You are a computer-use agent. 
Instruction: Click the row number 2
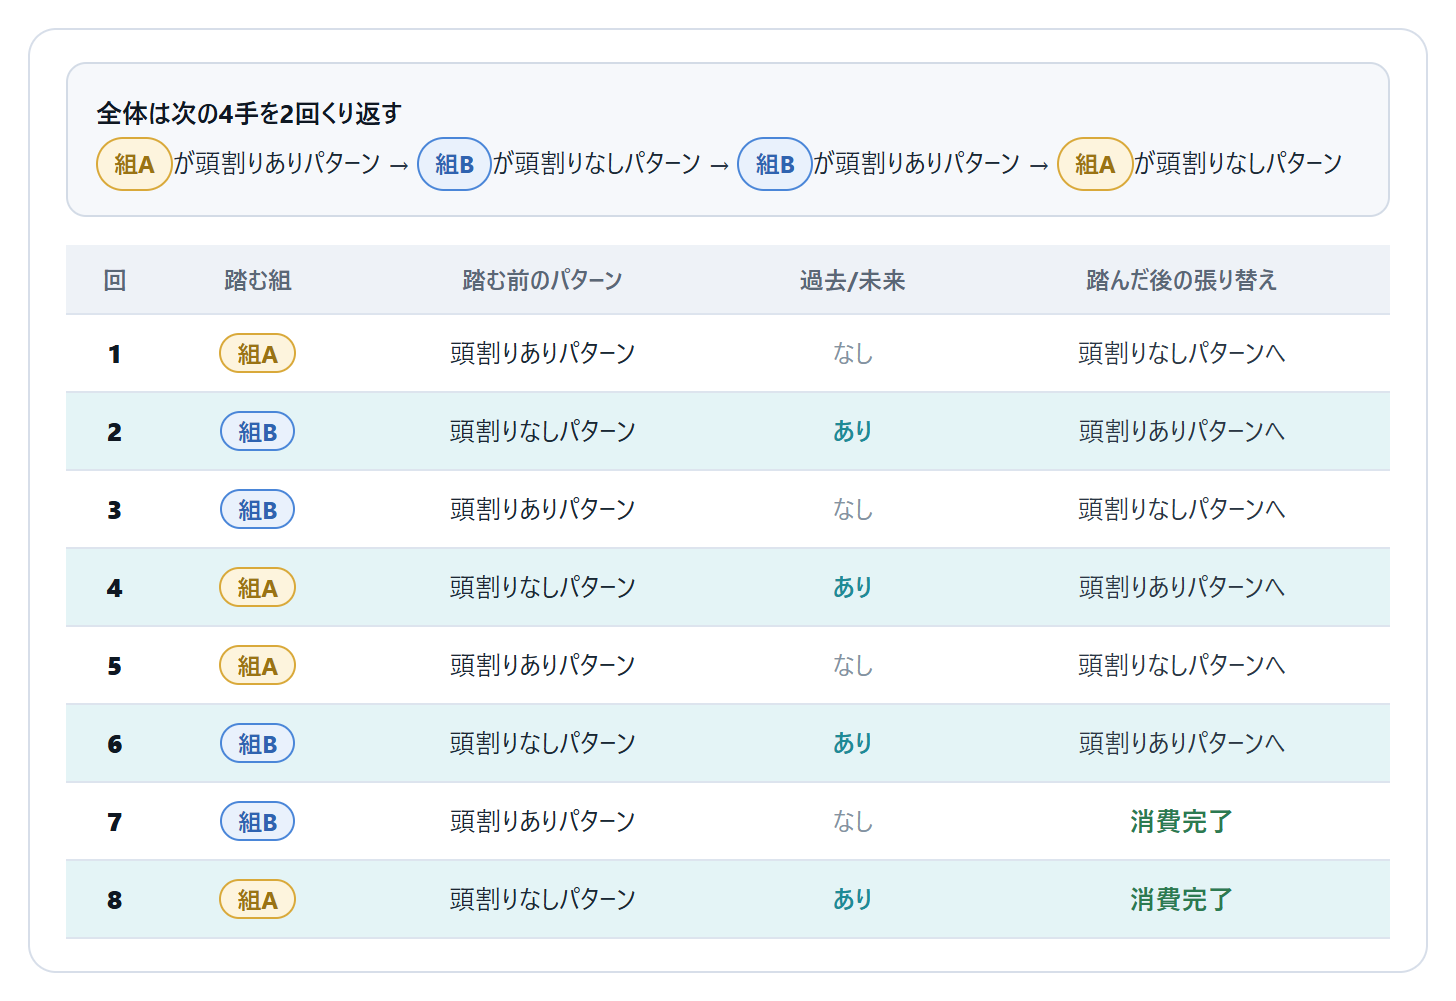click(115, 432)
